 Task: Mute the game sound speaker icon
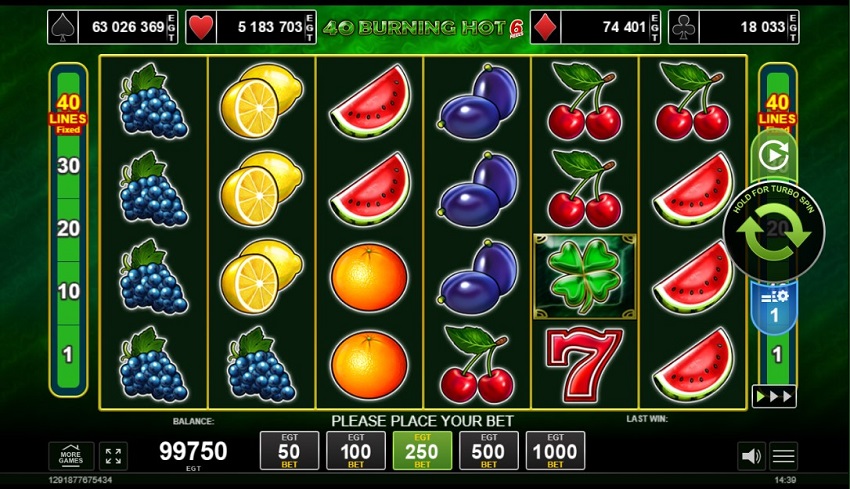[x=751, y=456]
